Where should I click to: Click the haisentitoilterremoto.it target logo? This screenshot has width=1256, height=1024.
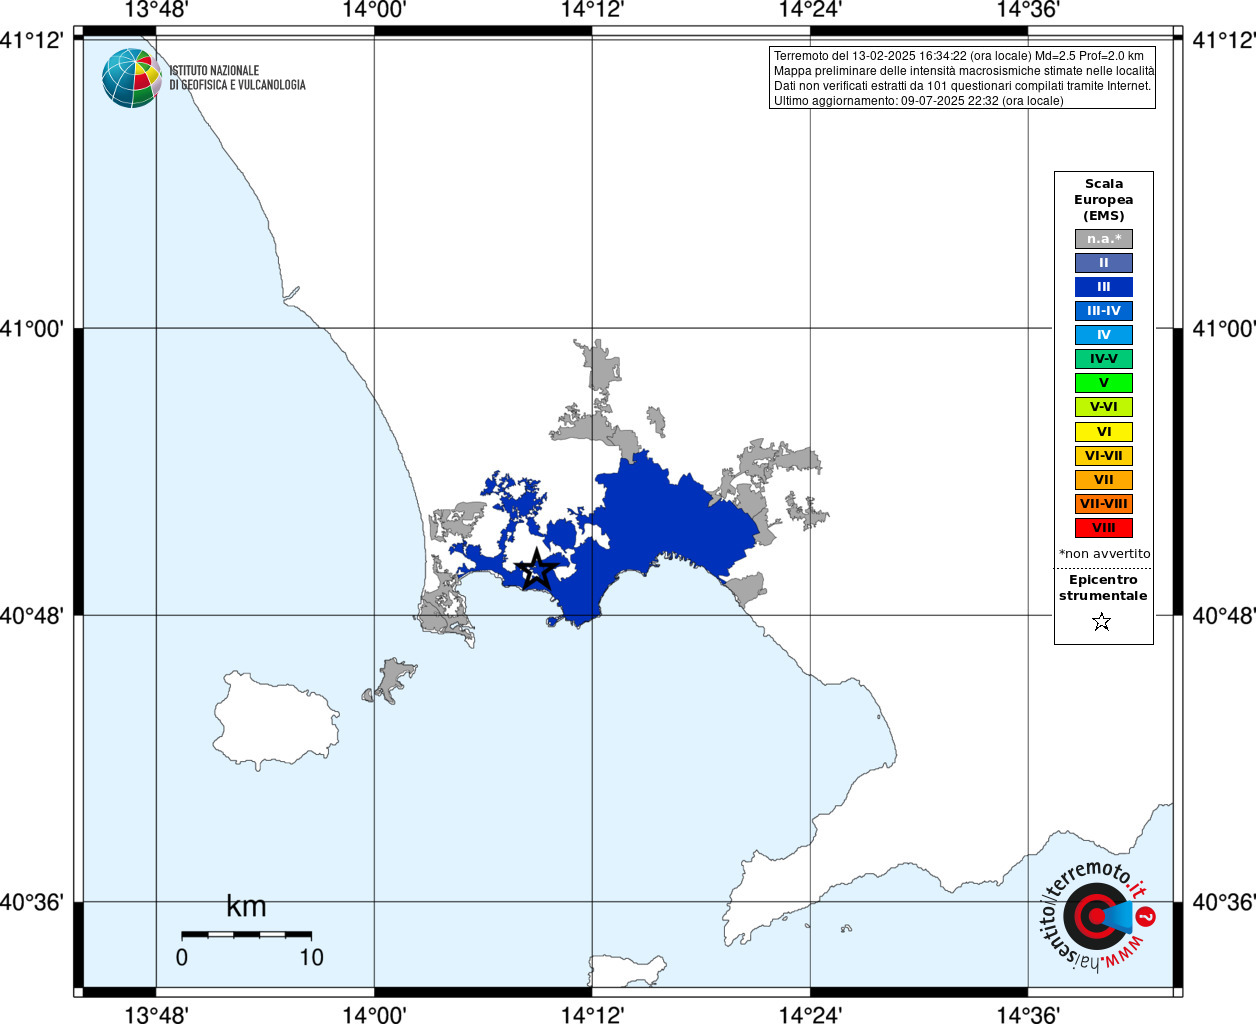1096,915
